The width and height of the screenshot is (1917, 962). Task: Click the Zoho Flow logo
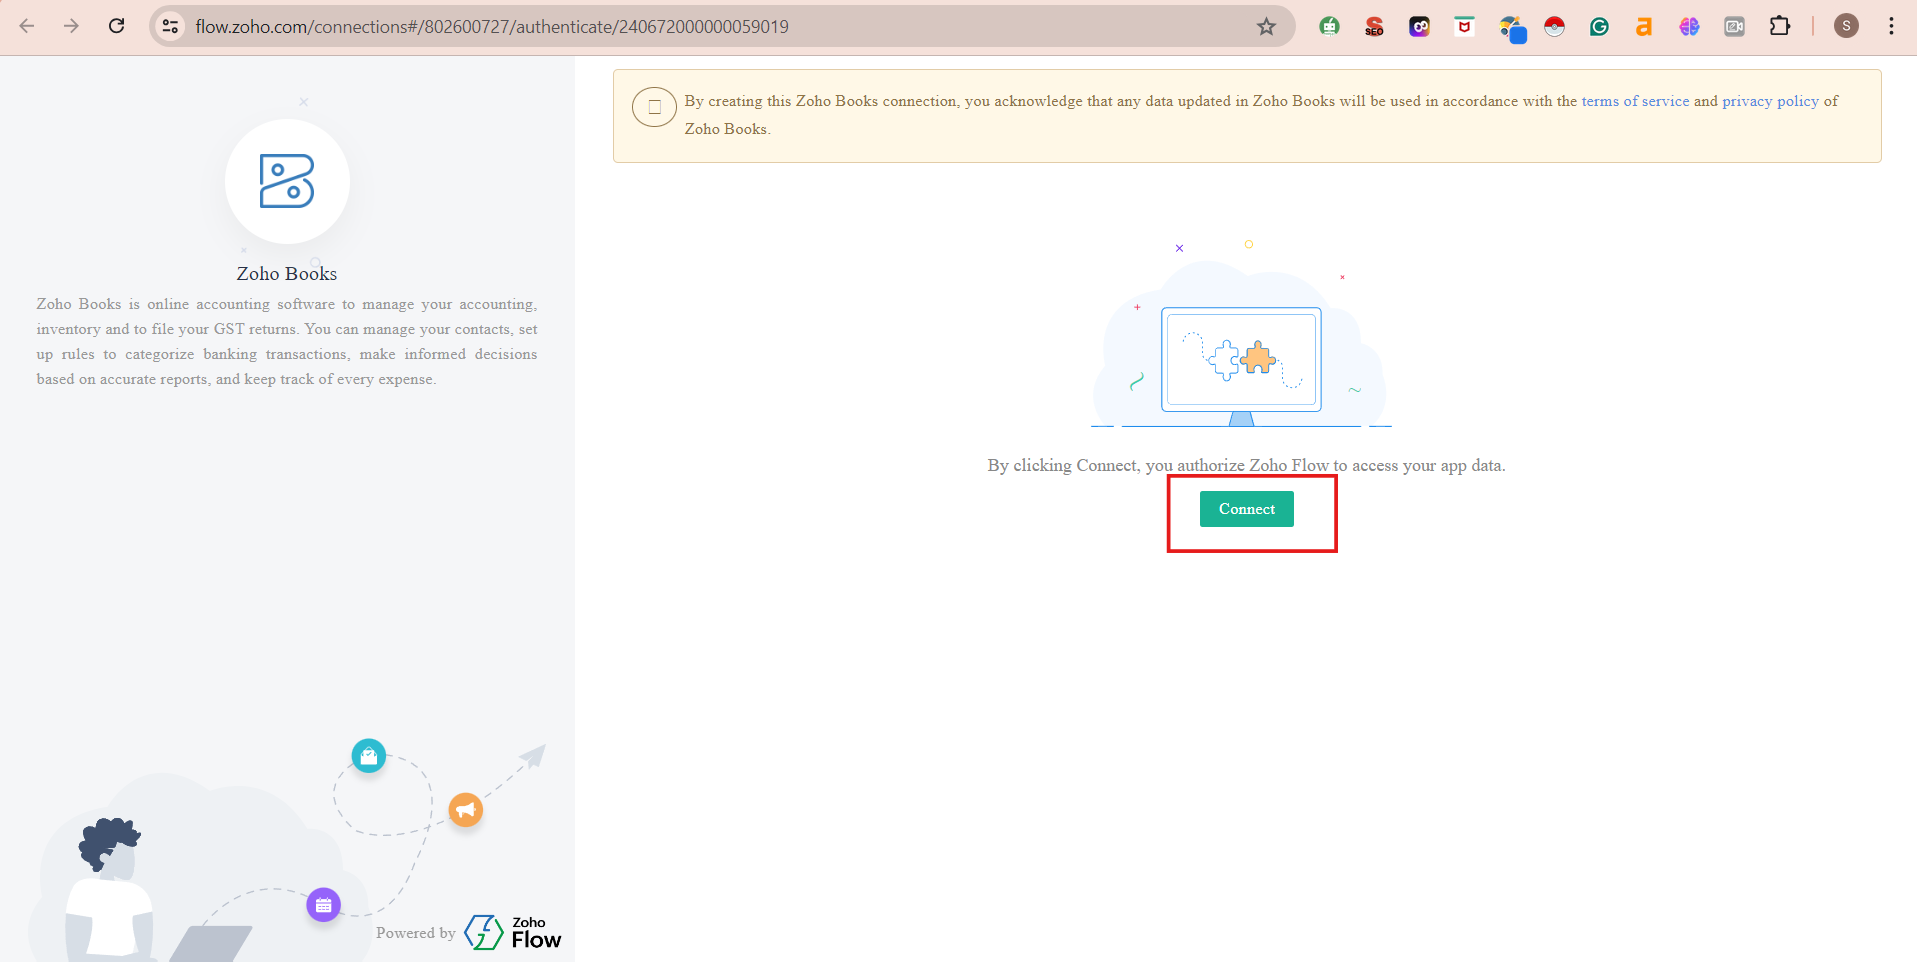[513, 932]
